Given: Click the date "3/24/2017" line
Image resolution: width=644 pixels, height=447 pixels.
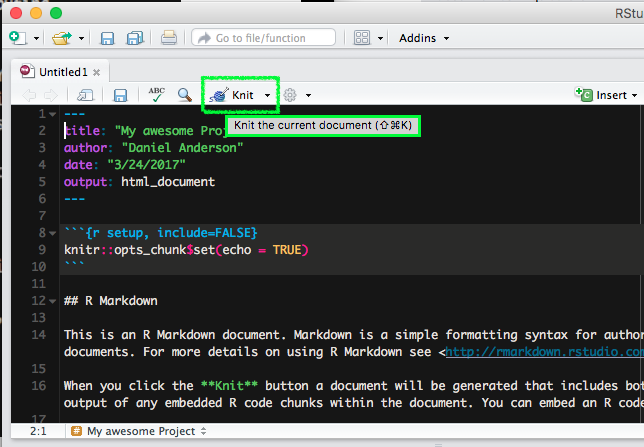Looking at the screenshot, I should pos(125,165).
